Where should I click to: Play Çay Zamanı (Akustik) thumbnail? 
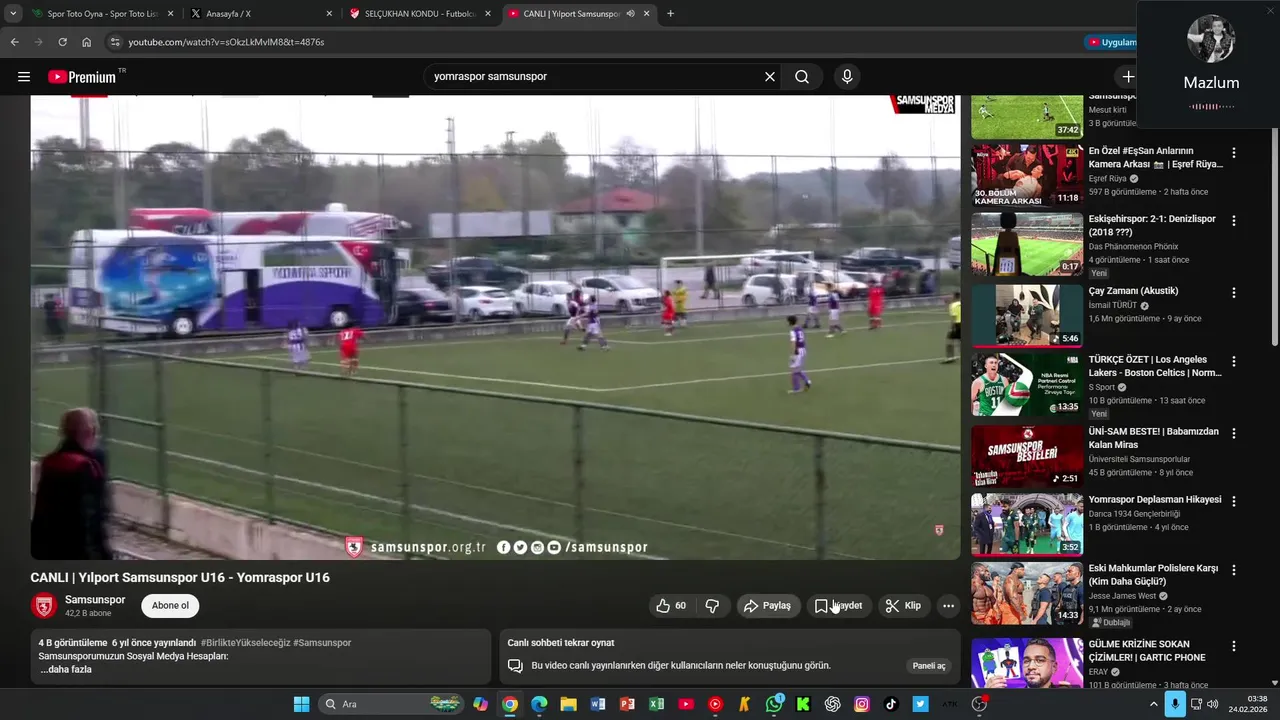point(1027,316)
